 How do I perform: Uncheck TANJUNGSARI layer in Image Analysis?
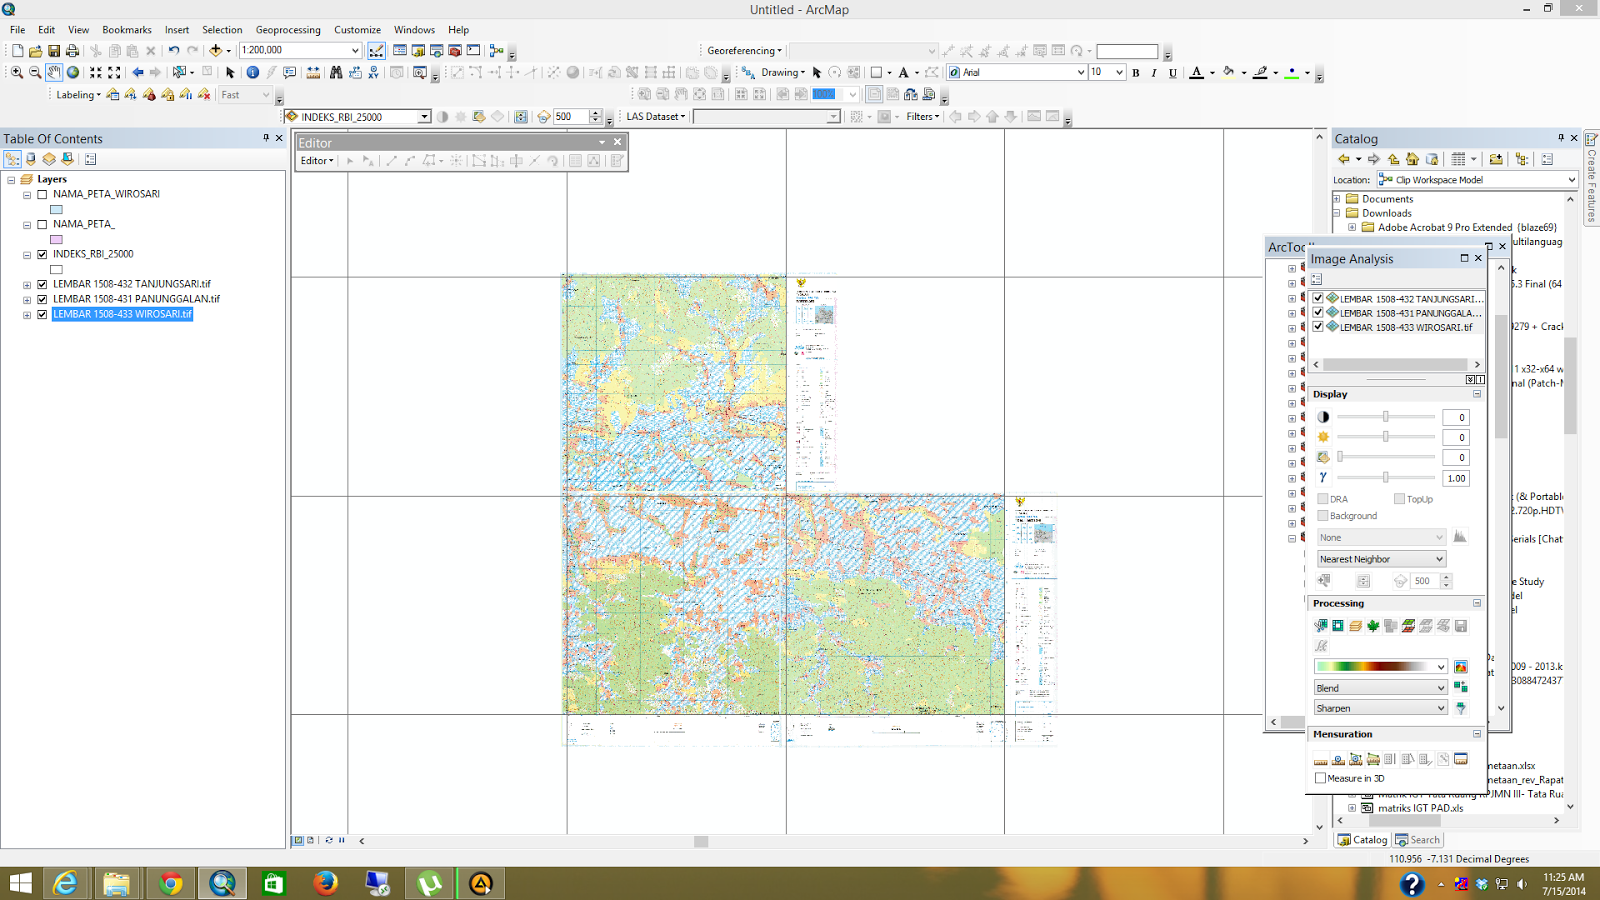(1318, 298)
